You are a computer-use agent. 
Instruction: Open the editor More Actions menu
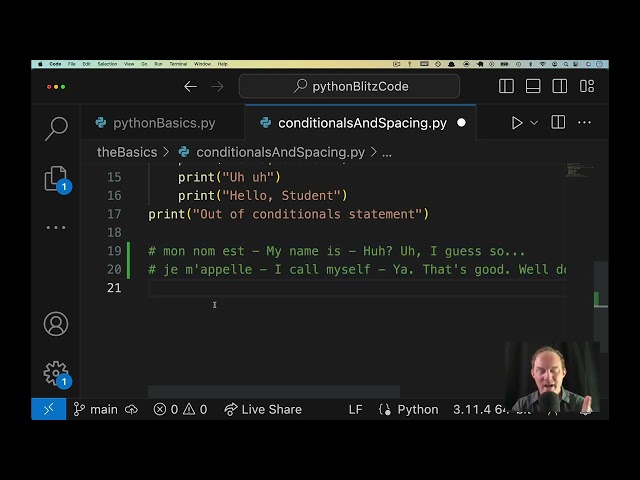(584, 122)
